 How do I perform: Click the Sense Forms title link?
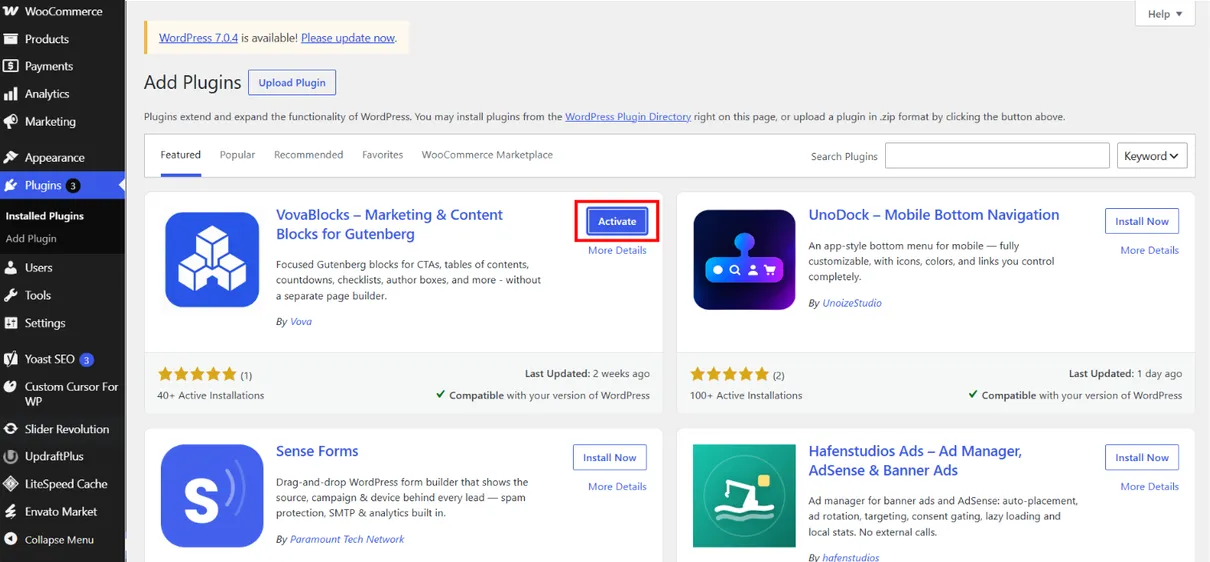click(x=317, y=451)
